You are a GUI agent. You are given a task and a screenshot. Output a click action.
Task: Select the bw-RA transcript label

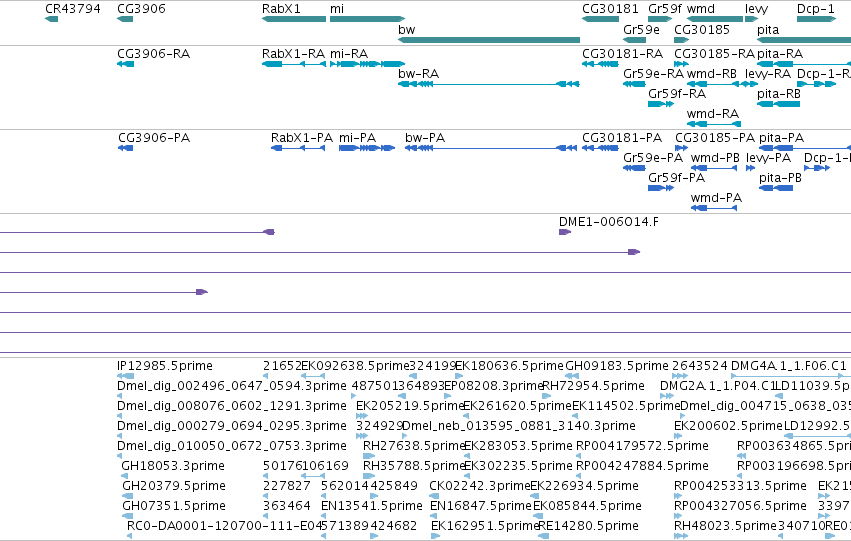[x=418, y=74]
